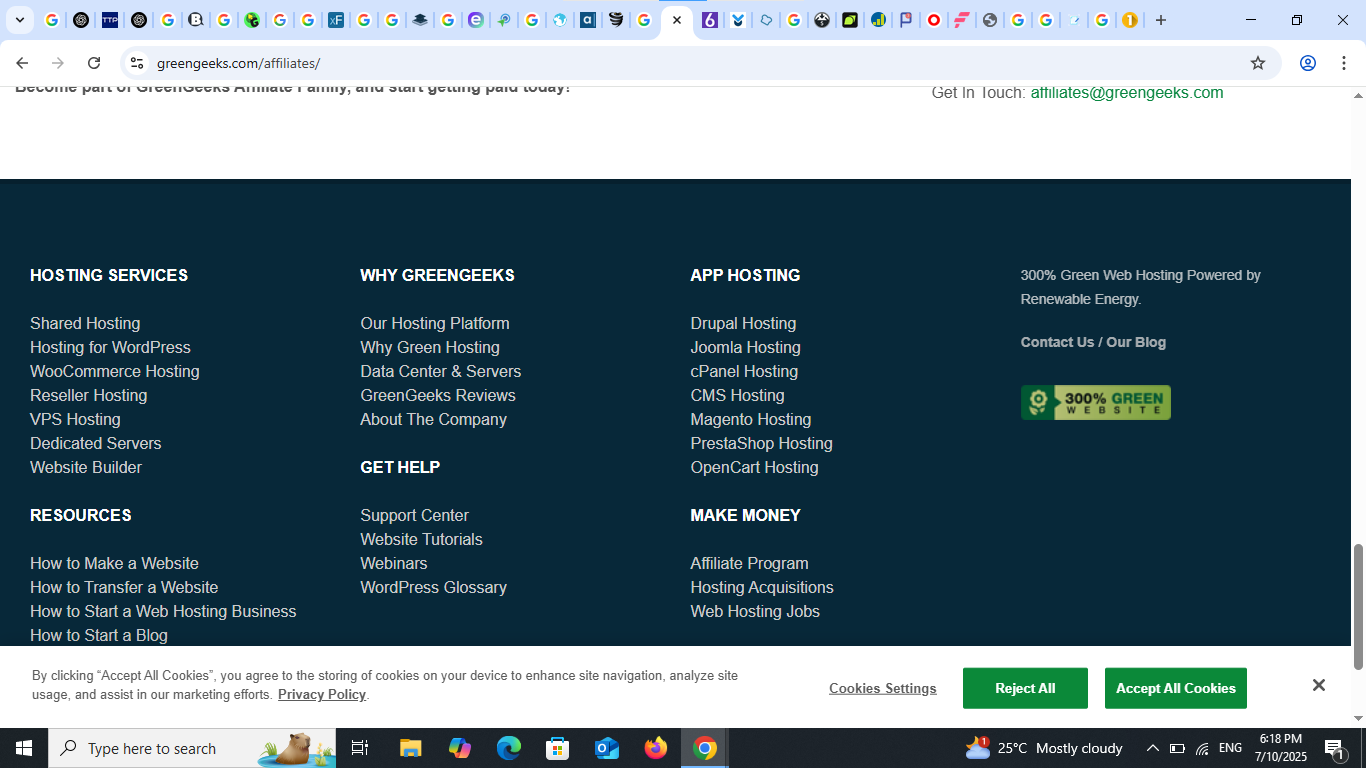Read GreenGeeks Reviews link
The width and height of the screenshot is (1366, 768).
click(x=438, y=395)
